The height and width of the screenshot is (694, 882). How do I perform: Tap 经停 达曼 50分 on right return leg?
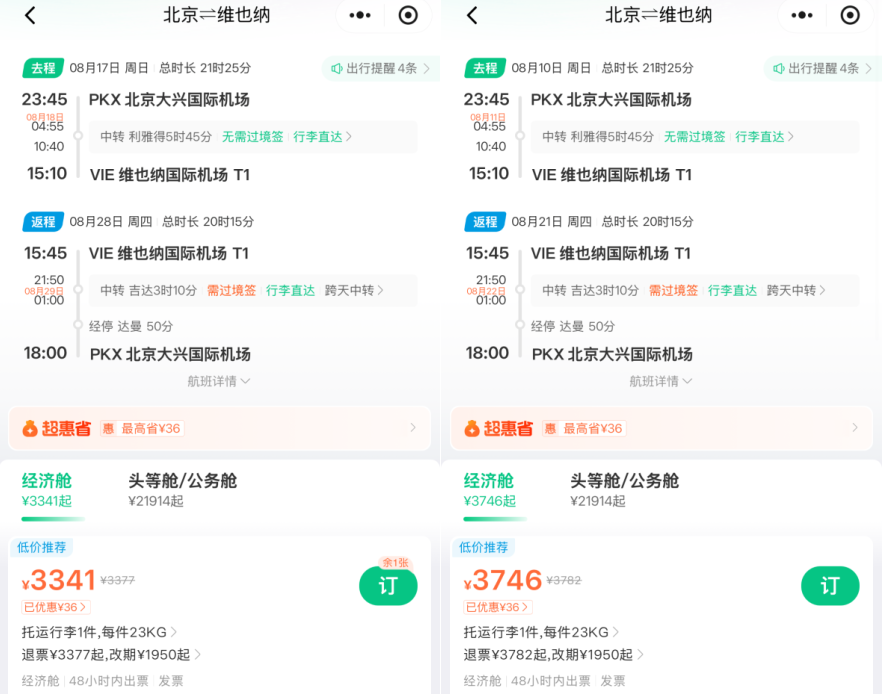point(573,326)
